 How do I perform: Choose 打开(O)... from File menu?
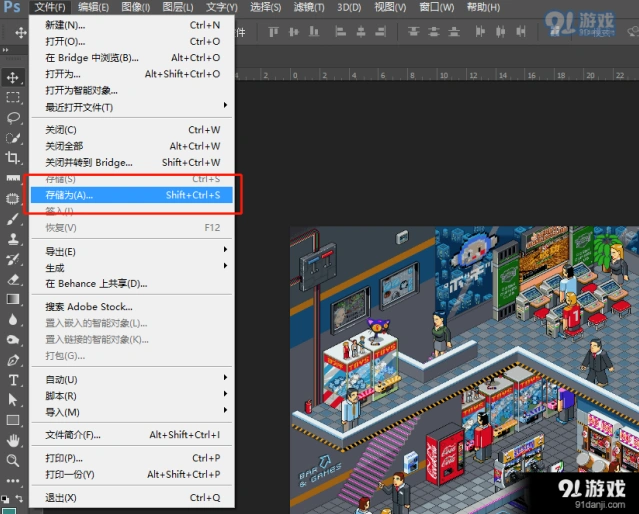(132, 42)
